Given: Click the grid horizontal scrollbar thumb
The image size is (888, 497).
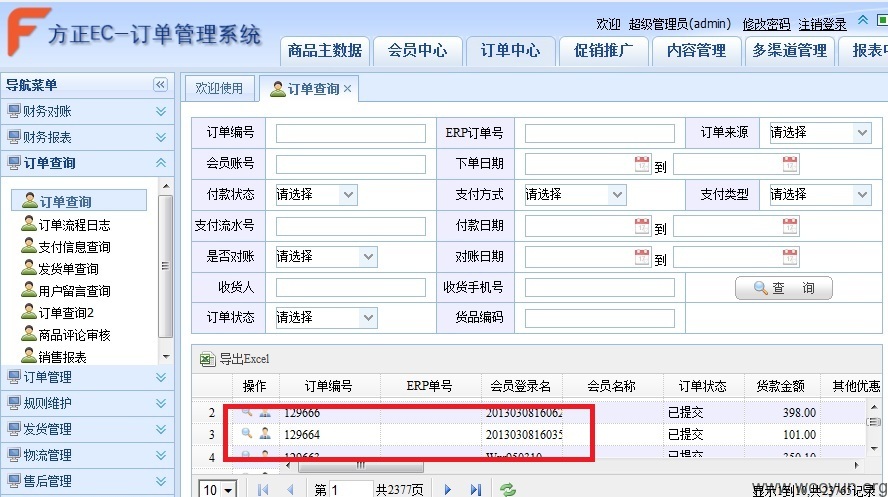Looking at the screenshot, I should [x=361, y=466].
